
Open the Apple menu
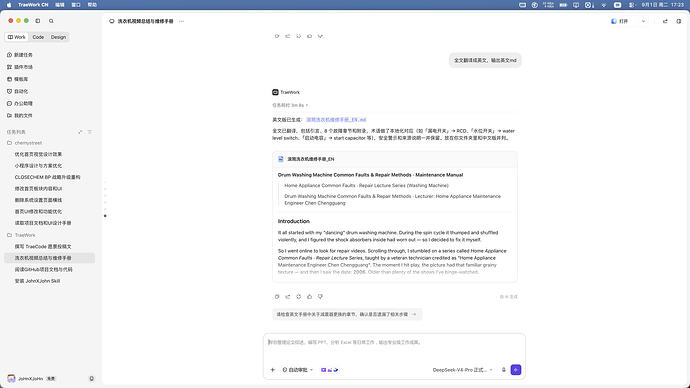point(9,5)
